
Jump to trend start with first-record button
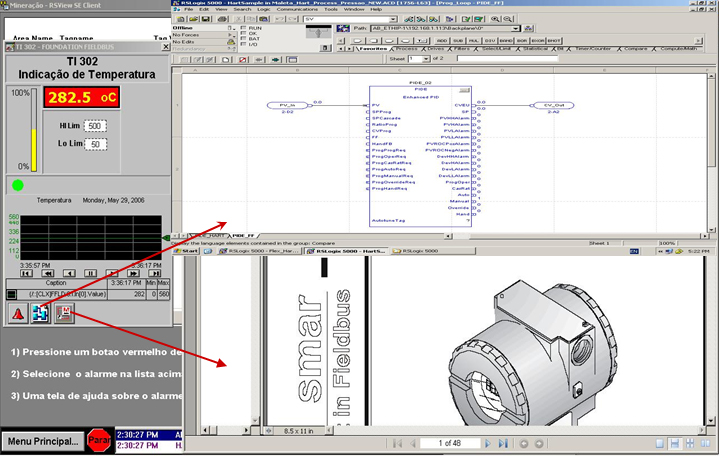26,273
